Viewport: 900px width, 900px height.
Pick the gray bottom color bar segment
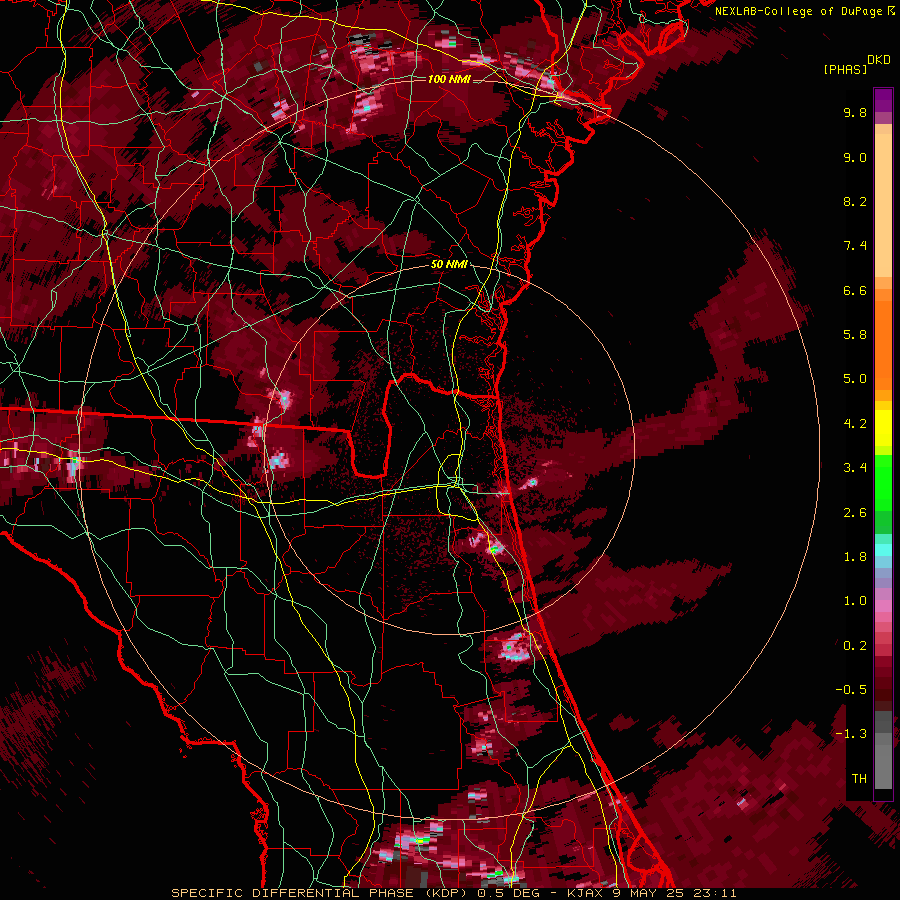[883, 766]
